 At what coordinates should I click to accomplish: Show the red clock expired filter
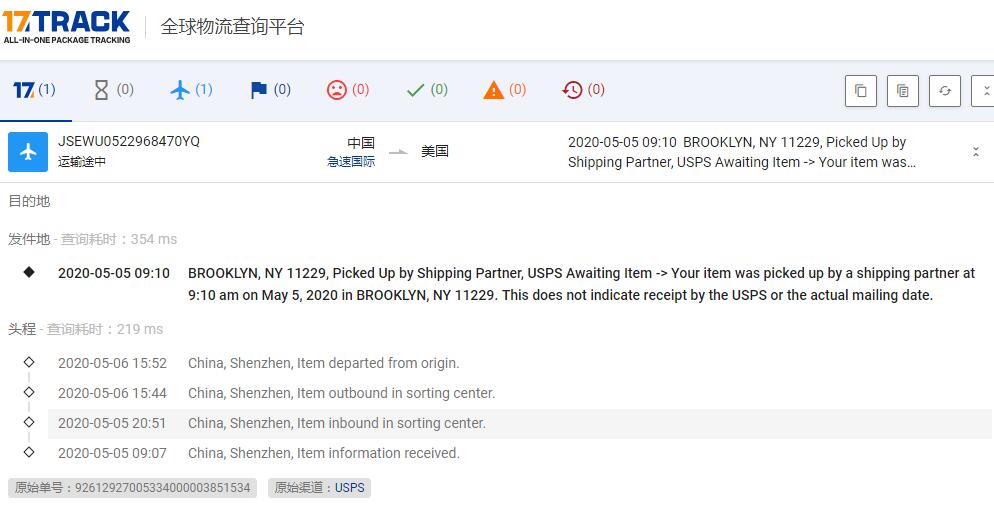click(584, 90)
